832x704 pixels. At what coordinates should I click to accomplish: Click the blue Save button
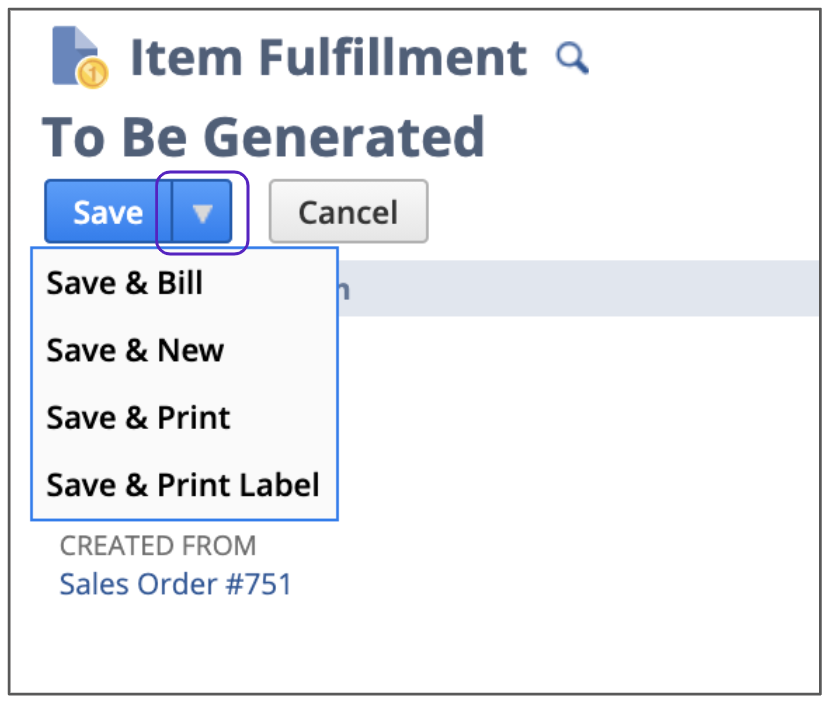click(108, 212)
